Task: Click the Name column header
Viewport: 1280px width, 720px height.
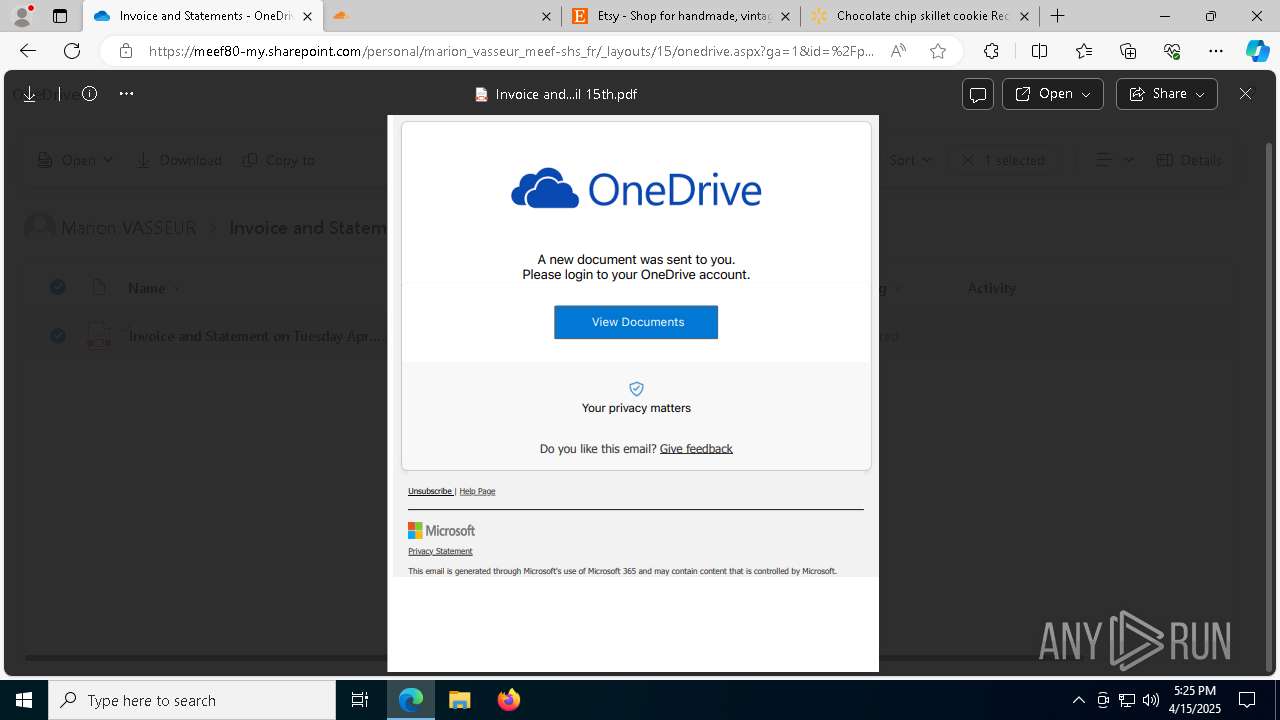Action: point(146,288)
